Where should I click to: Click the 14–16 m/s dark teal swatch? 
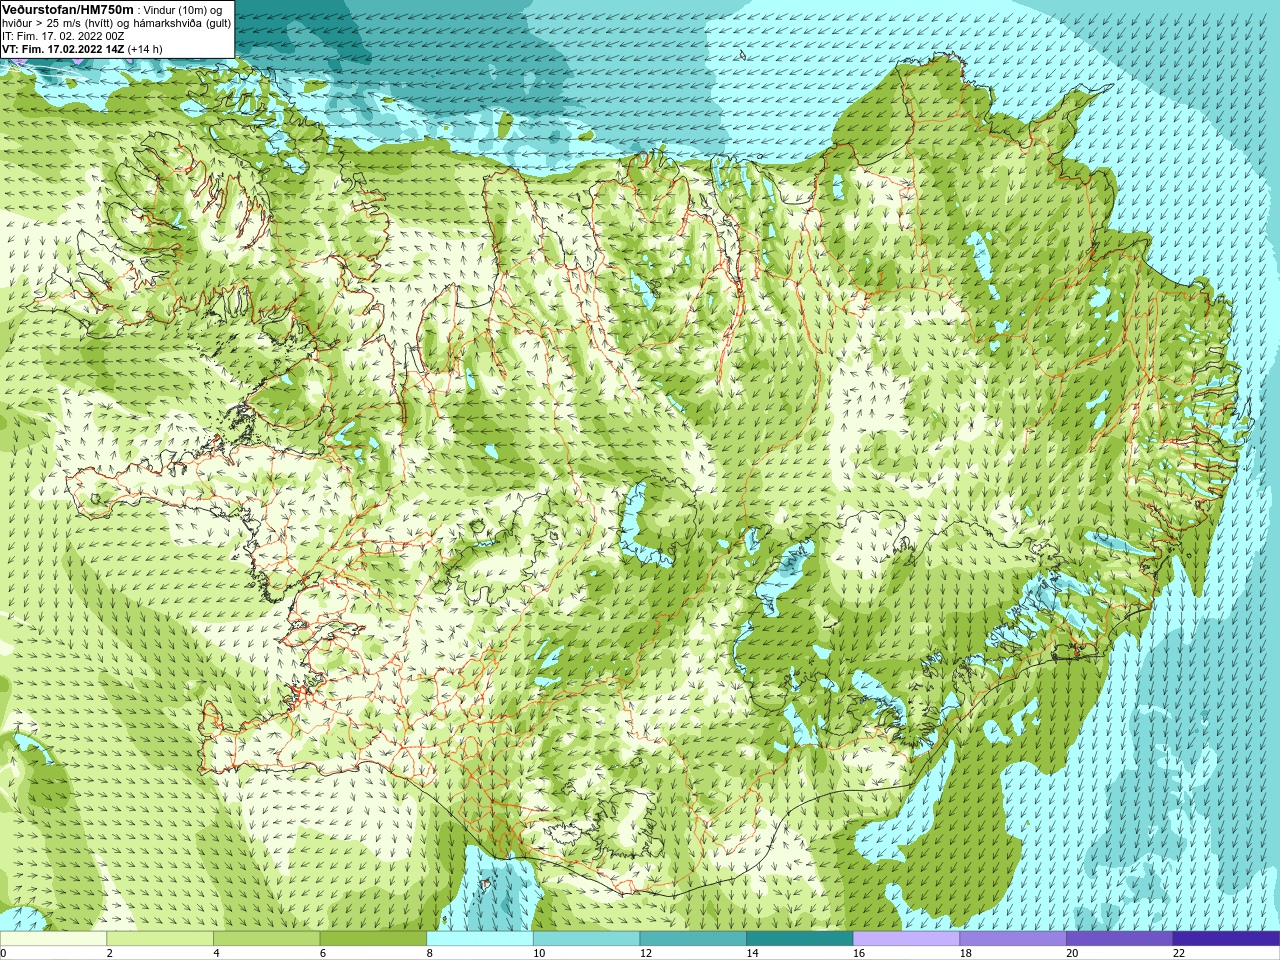[800, 939]
